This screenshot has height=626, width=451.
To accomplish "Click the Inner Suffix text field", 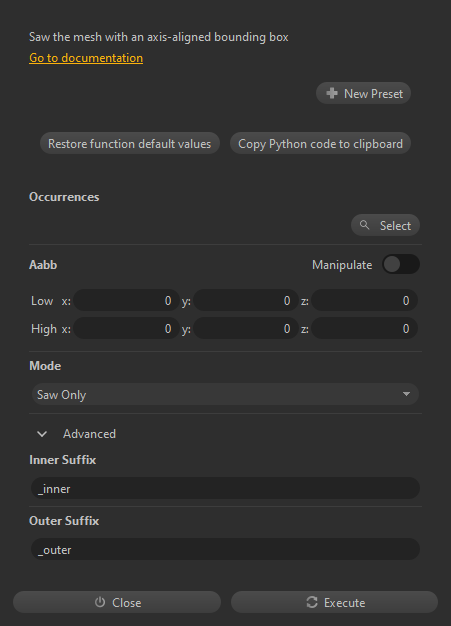I will pos(225,488).
